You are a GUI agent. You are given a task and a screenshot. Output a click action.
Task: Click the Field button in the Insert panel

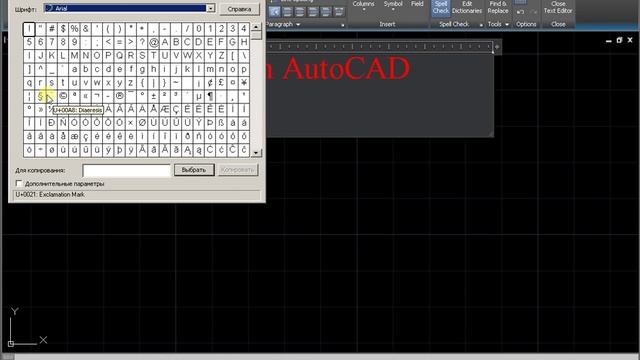point(417,4)
